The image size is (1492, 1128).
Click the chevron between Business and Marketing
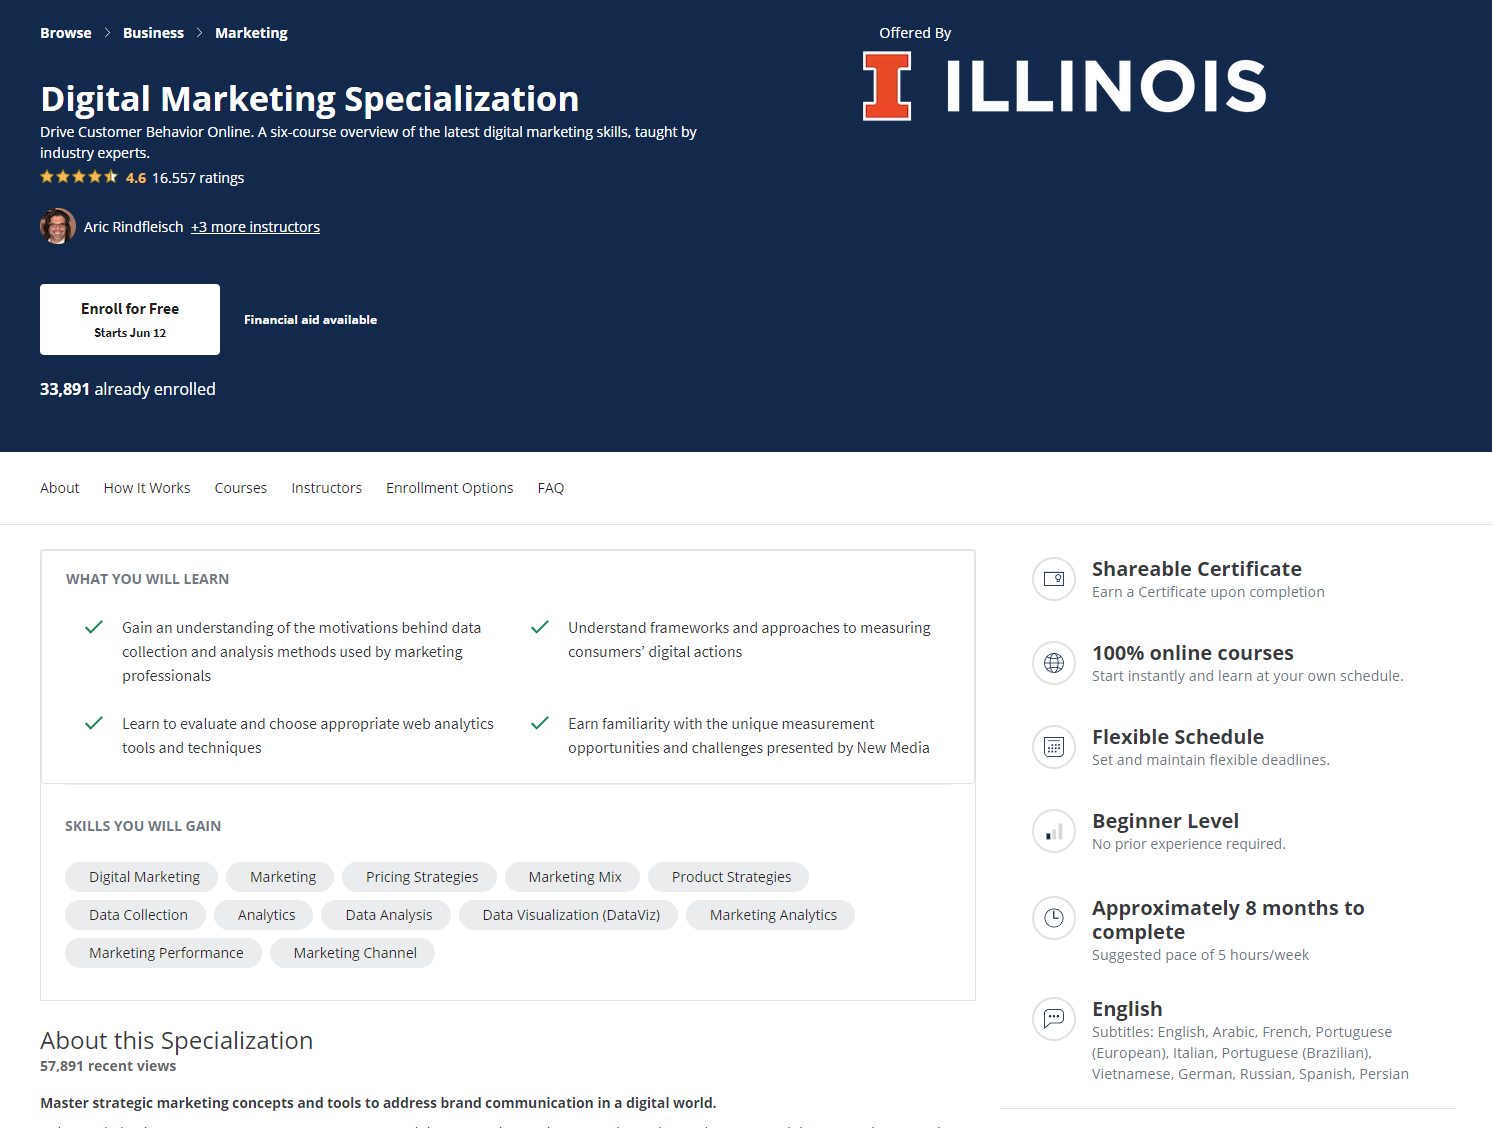[x=199, y=33]
